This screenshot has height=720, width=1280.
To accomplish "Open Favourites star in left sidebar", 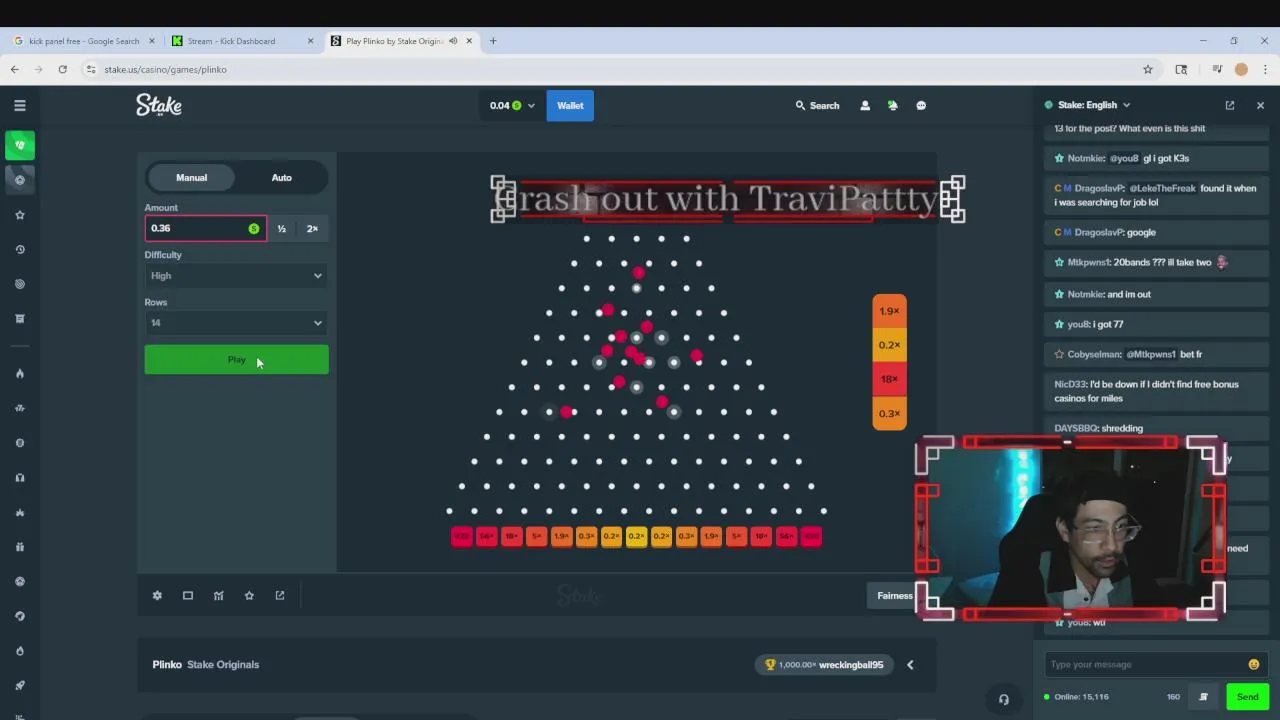I will point(19,215).
